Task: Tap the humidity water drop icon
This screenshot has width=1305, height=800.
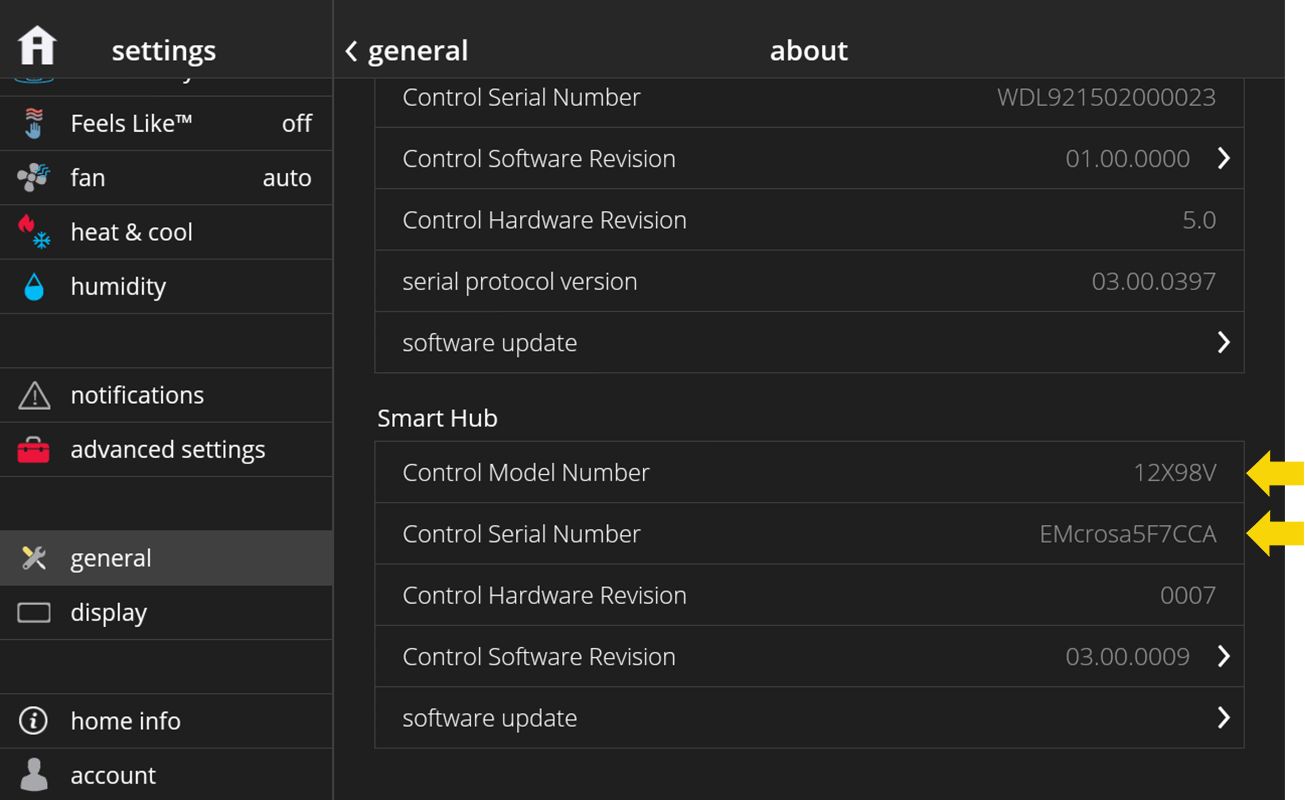Action: point(34,287)
